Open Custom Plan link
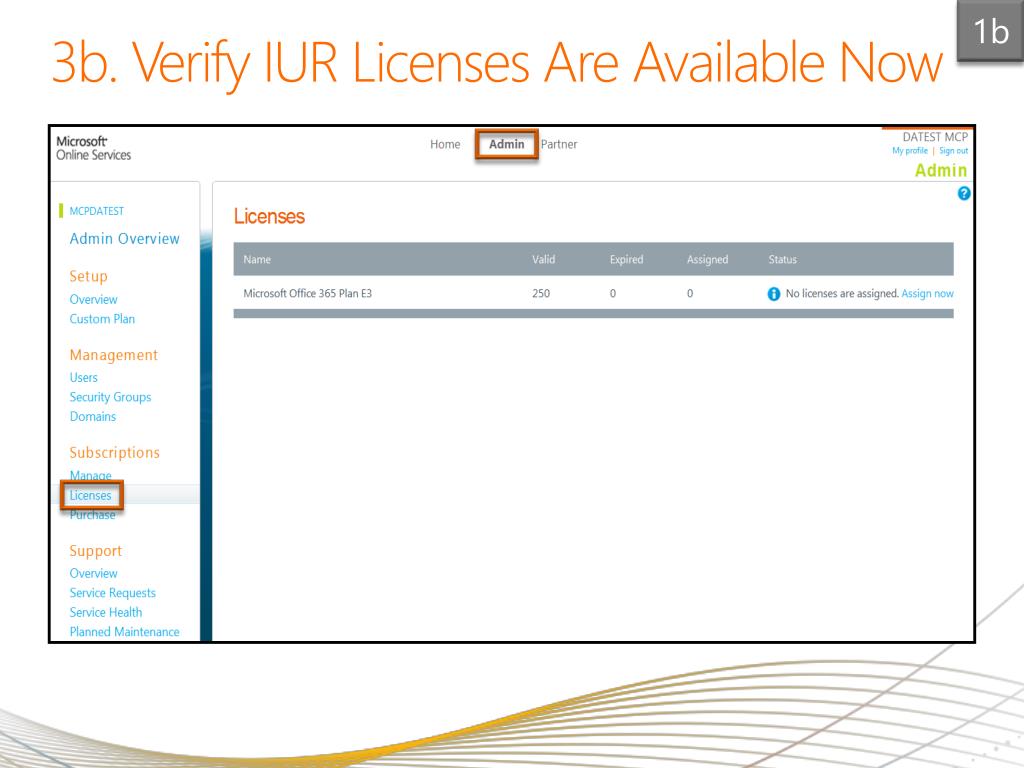Viewport: 1024px width, 768px height. pos(102,319)
